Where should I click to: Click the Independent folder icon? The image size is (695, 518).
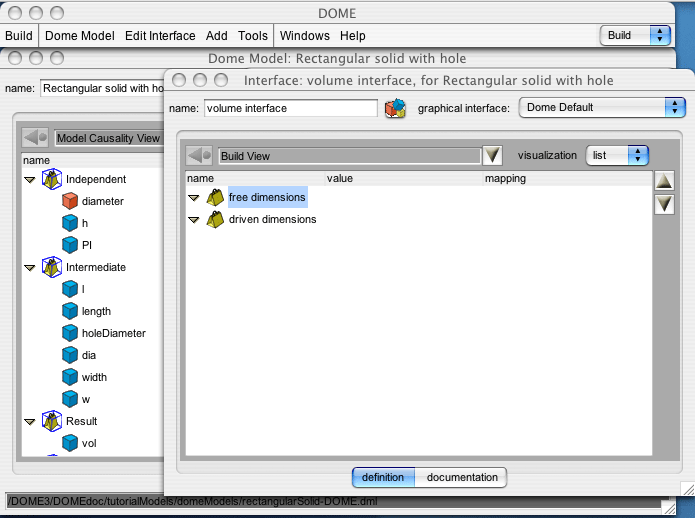(x=51, y=179)
